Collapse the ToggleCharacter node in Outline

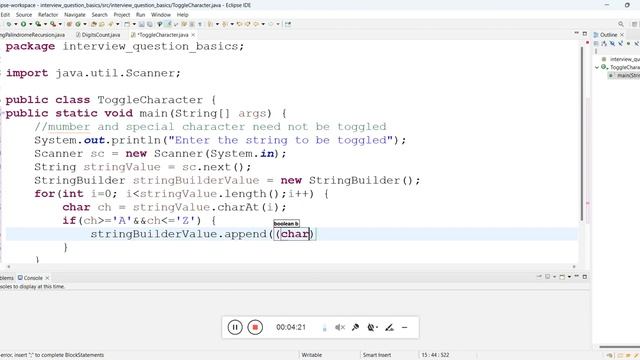pyautogui.click(x=597, y=67)
